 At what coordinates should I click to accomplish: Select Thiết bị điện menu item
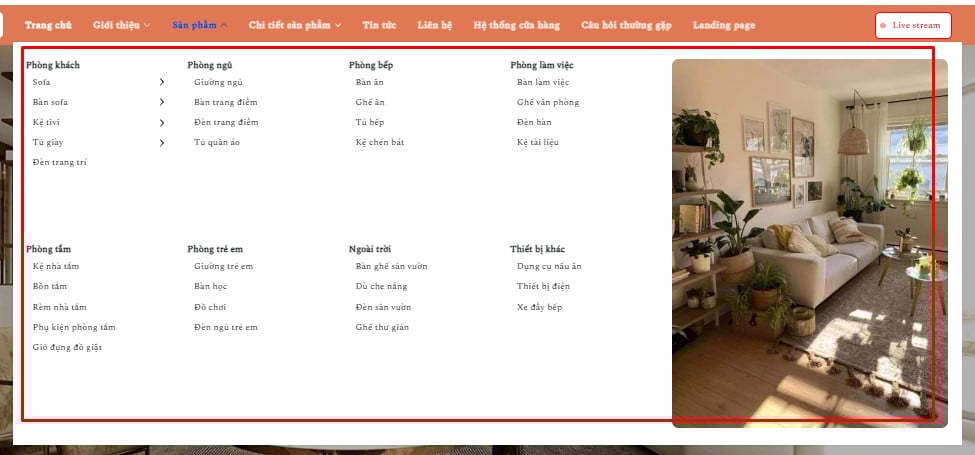coord(543,287)
